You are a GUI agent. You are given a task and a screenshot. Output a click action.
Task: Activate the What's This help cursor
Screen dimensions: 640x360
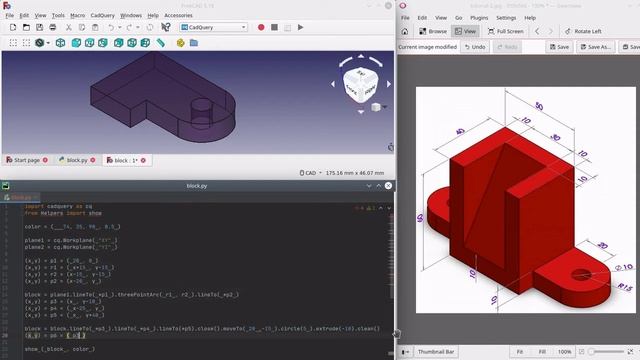coord(165,27)
